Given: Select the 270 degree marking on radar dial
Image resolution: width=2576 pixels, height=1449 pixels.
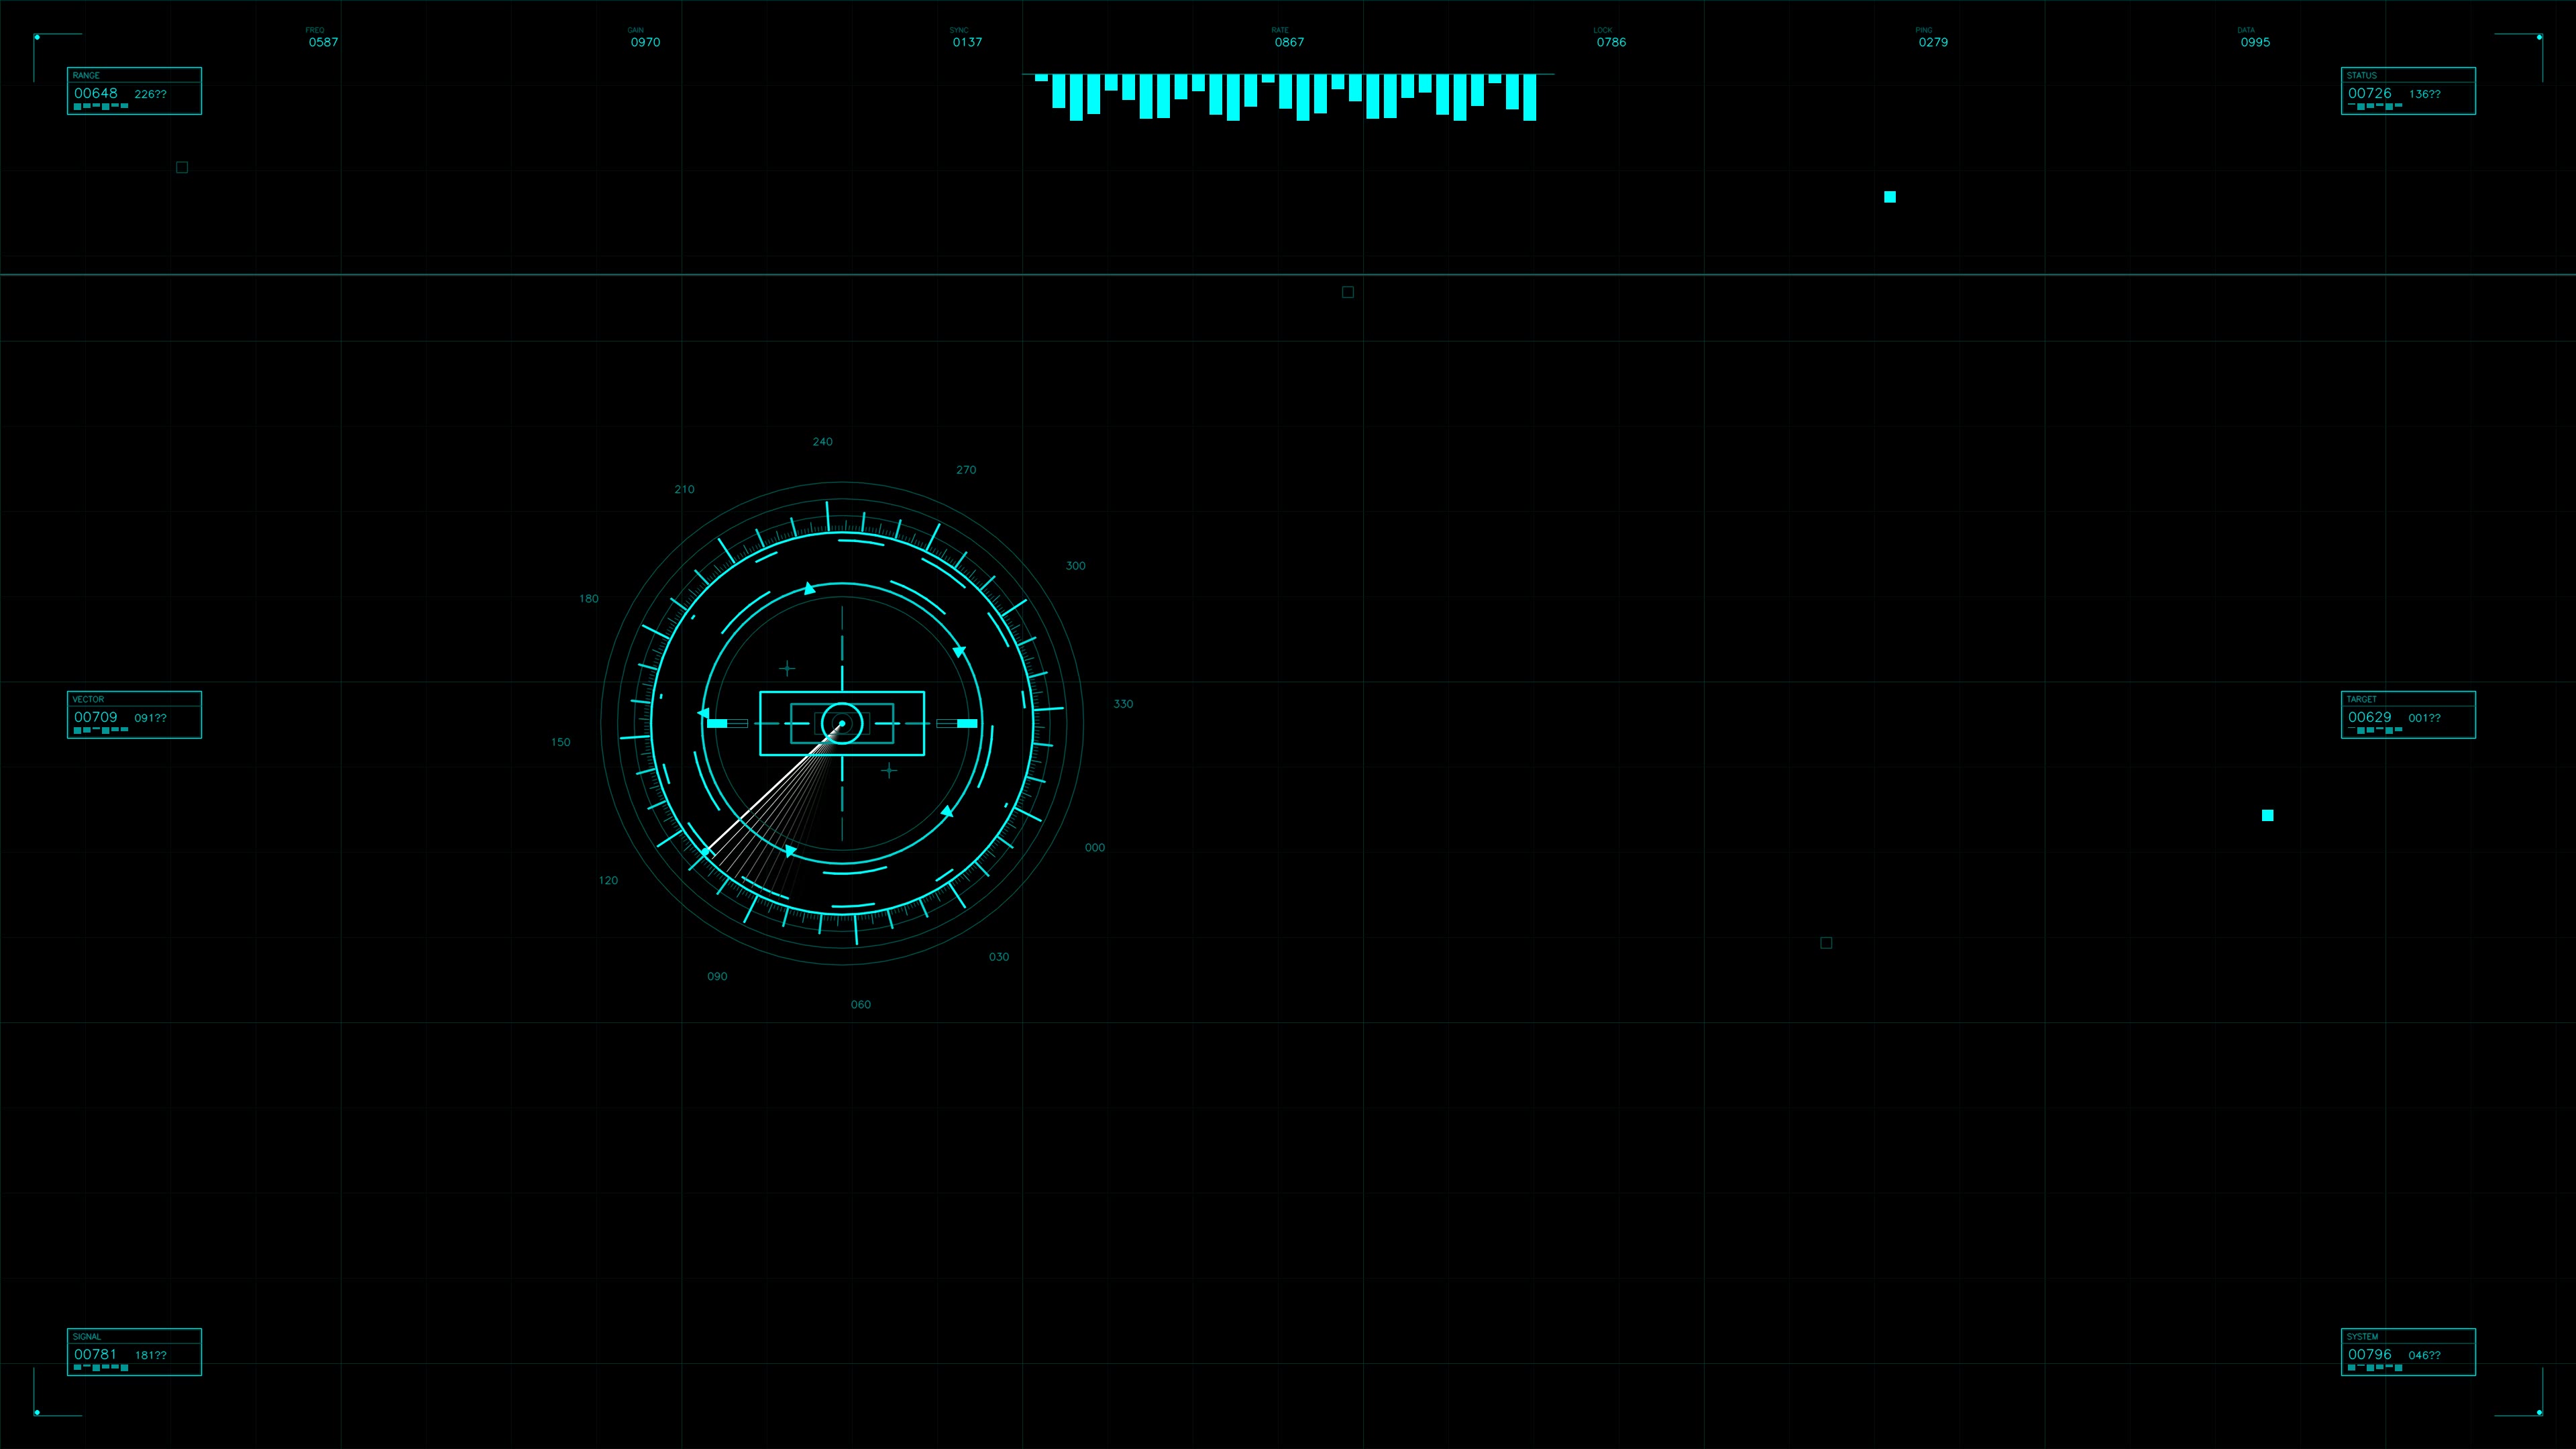Looking at the screenshot, I should [x=966, y=469].
